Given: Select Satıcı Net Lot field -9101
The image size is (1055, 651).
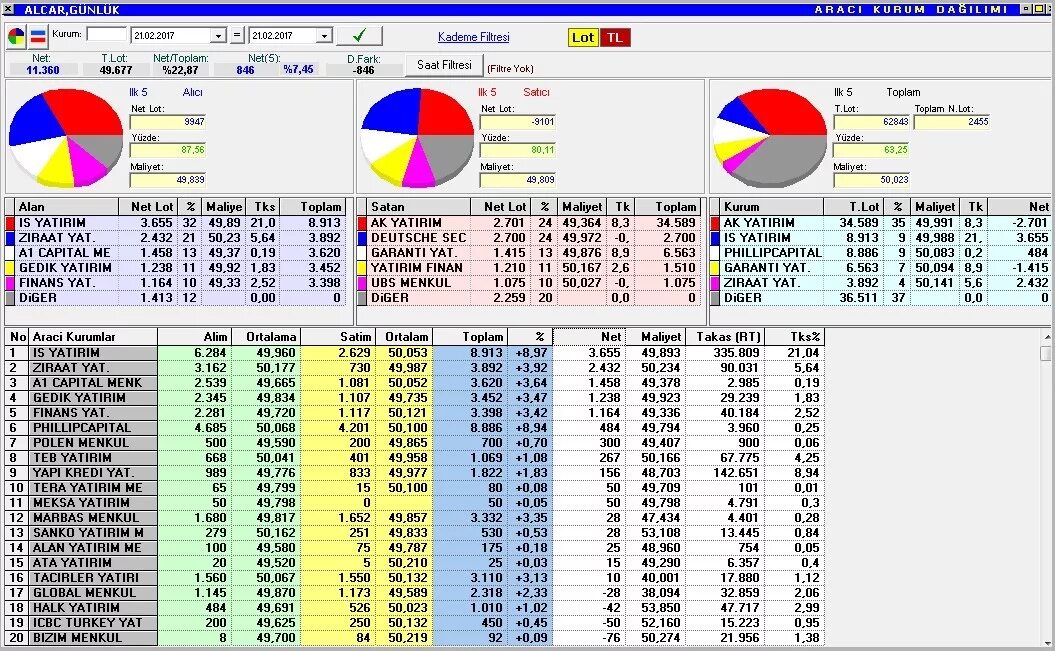Looking at the screenshot, I should click(x=517, y=122).
